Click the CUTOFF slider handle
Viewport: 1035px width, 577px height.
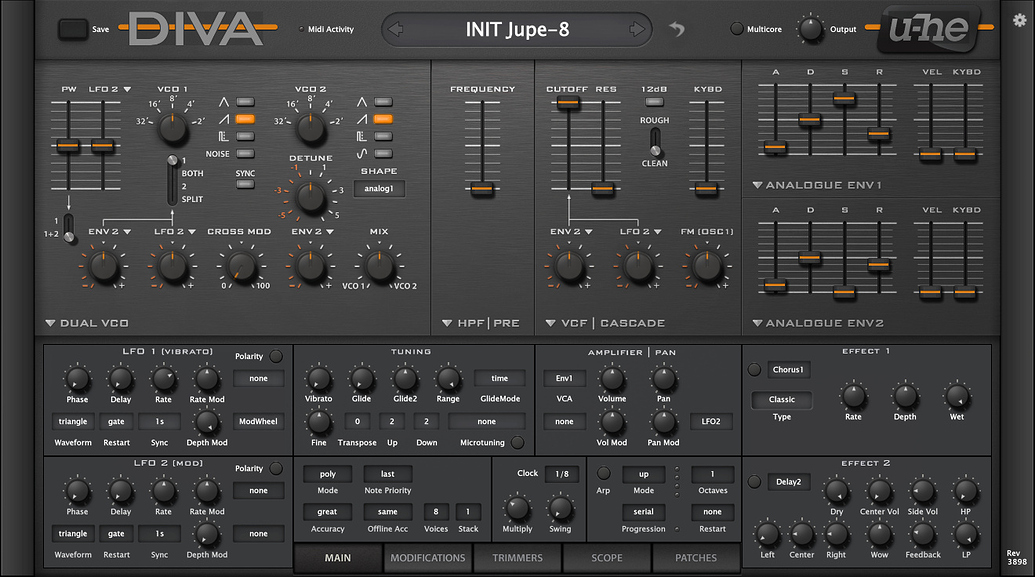point(567,101)
